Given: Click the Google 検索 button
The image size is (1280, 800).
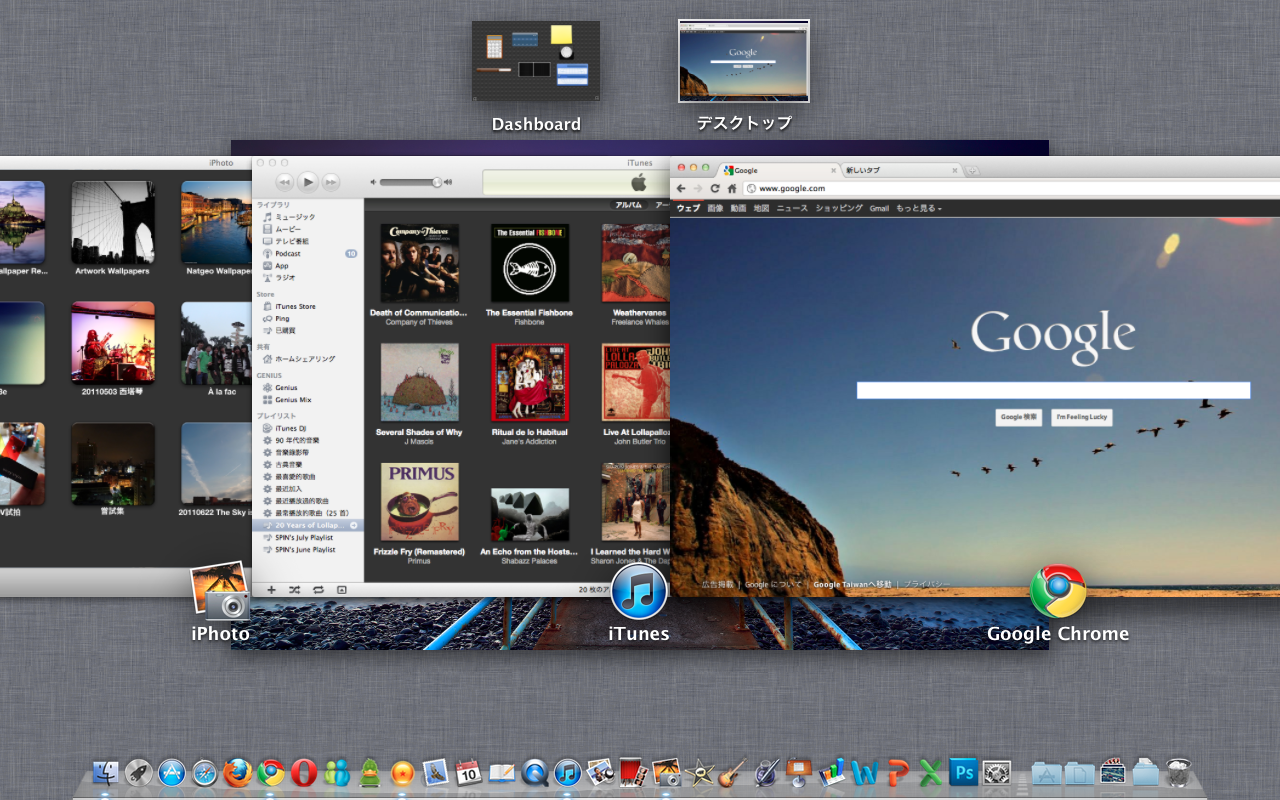Looking at the screenshot, I should (1019, 417).
